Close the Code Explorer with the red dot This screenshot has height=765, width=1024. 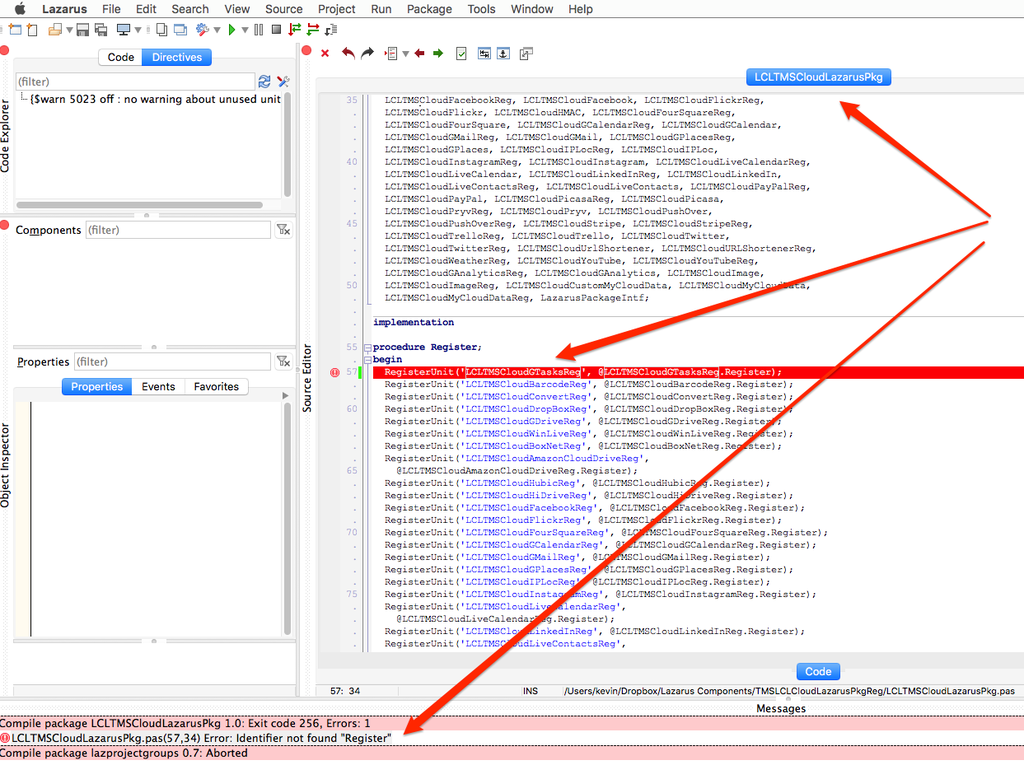[4, 50]
